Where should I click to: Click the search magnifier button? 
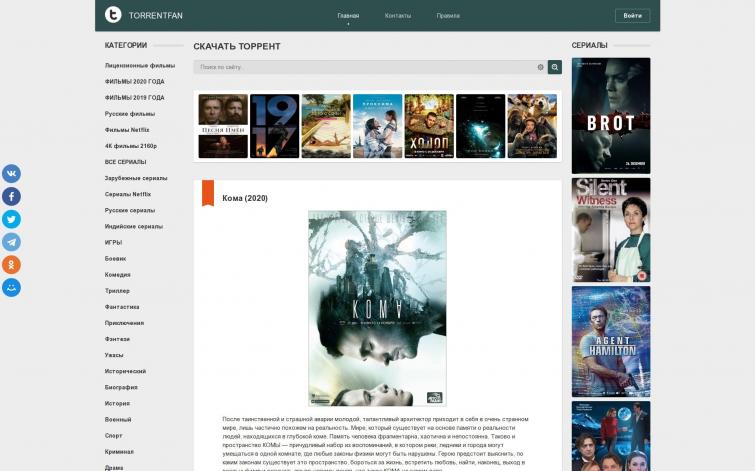click(555, 67)
